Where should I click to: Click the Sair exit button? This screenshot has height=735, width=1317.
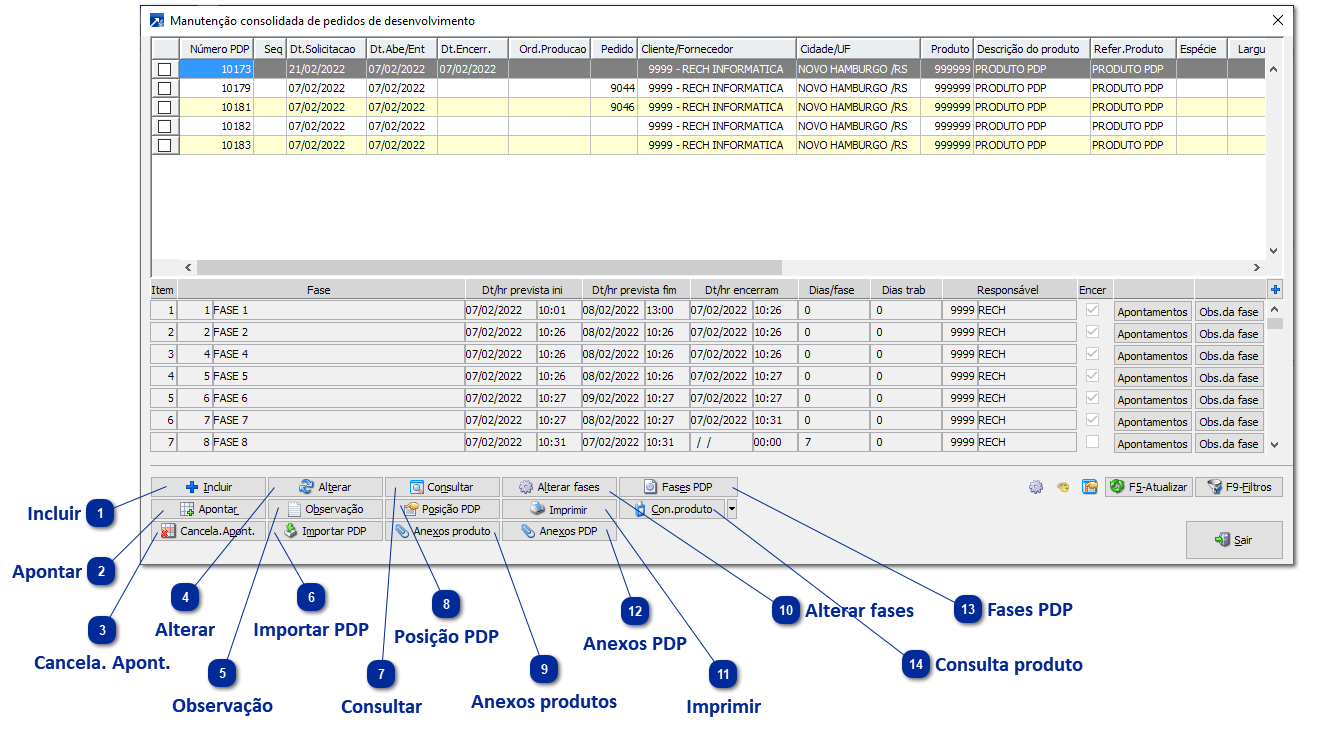click(1233, 539)
